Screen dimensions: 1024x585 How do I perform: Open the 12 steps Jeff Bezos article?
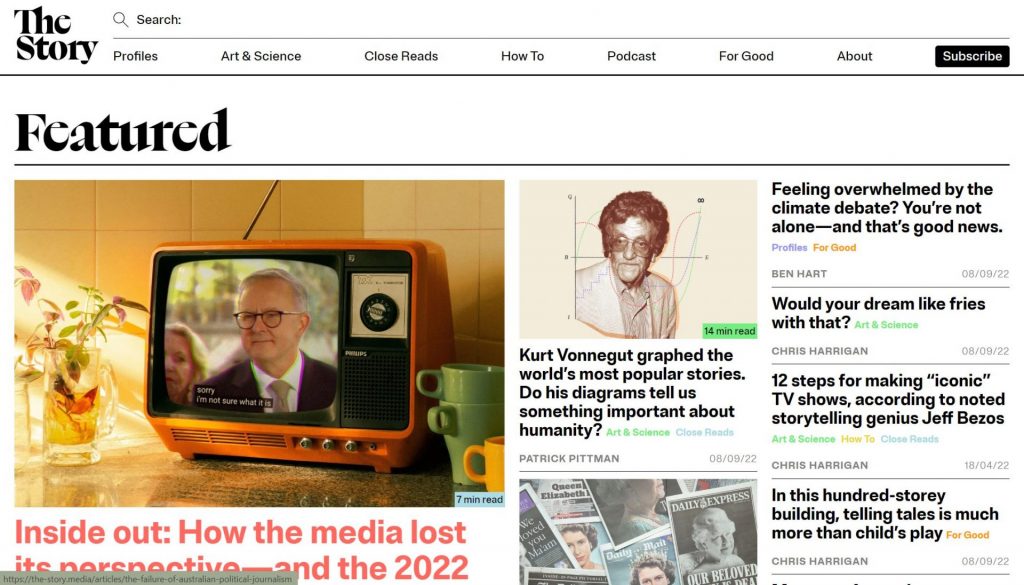click(888, 399)
